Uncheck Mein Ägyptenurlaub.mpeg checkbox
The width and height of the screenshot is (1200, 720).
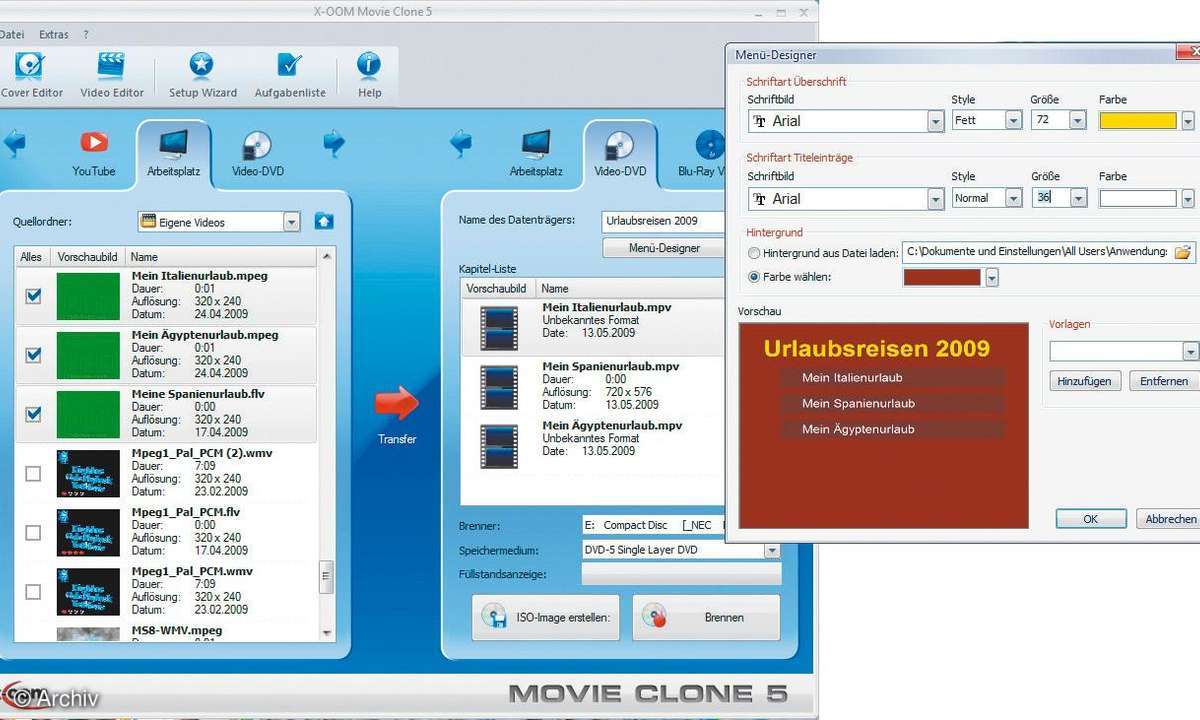tap(33, 355)
